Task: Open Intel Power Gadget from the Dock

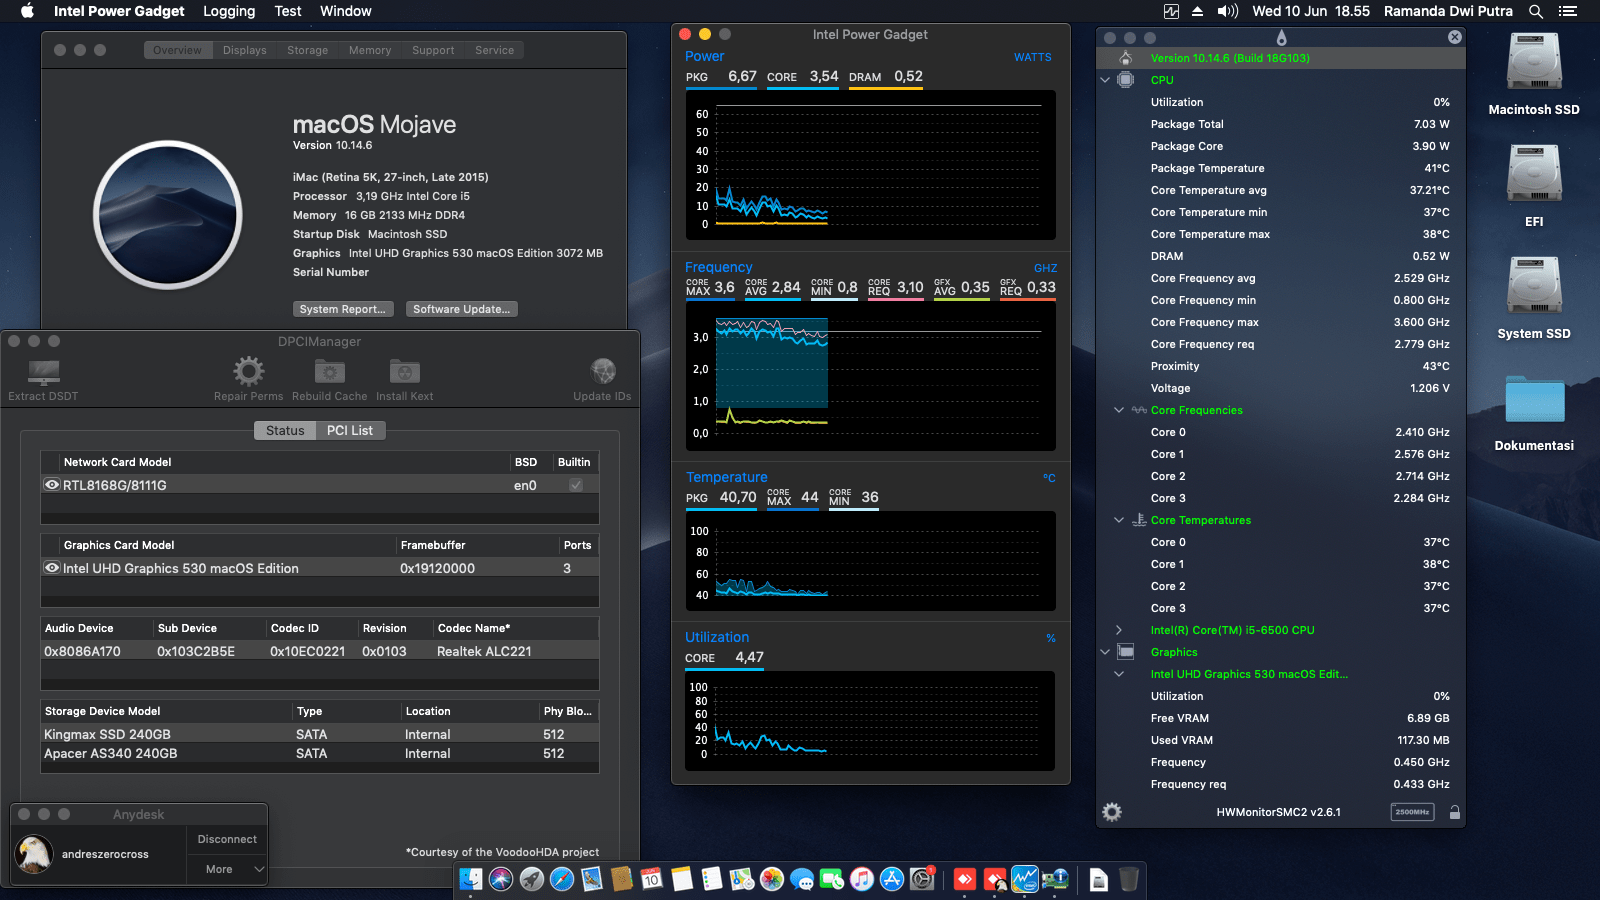Action: [1025, 880]
